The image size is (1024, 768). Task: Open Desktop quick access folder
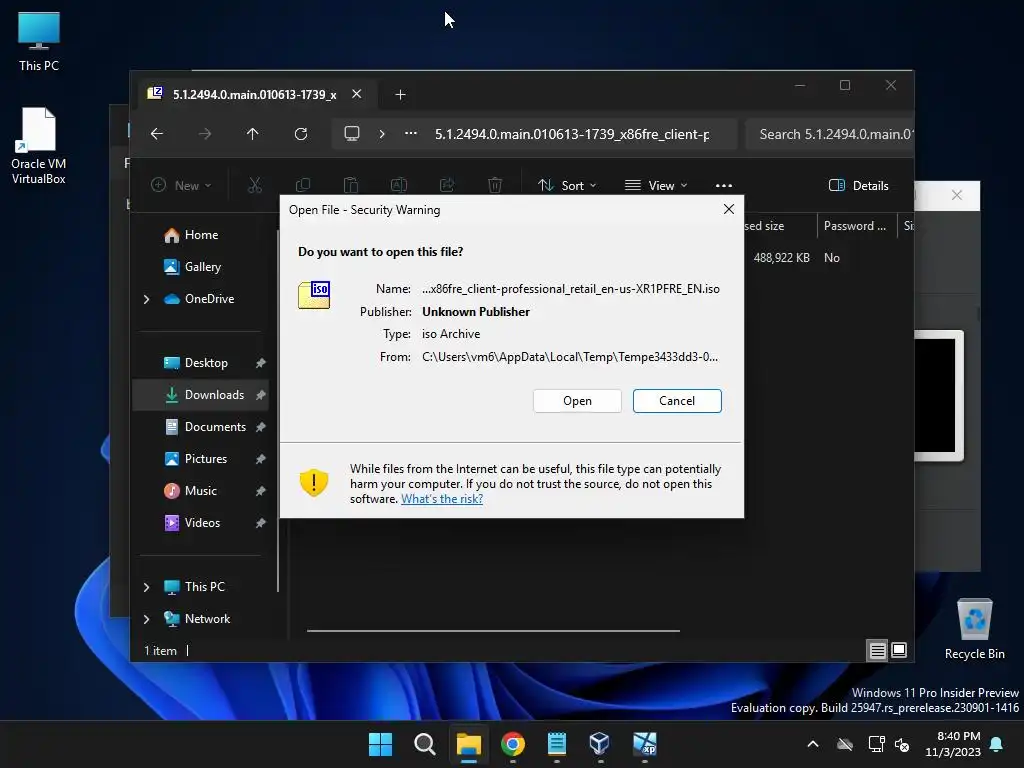coord(206,362)
